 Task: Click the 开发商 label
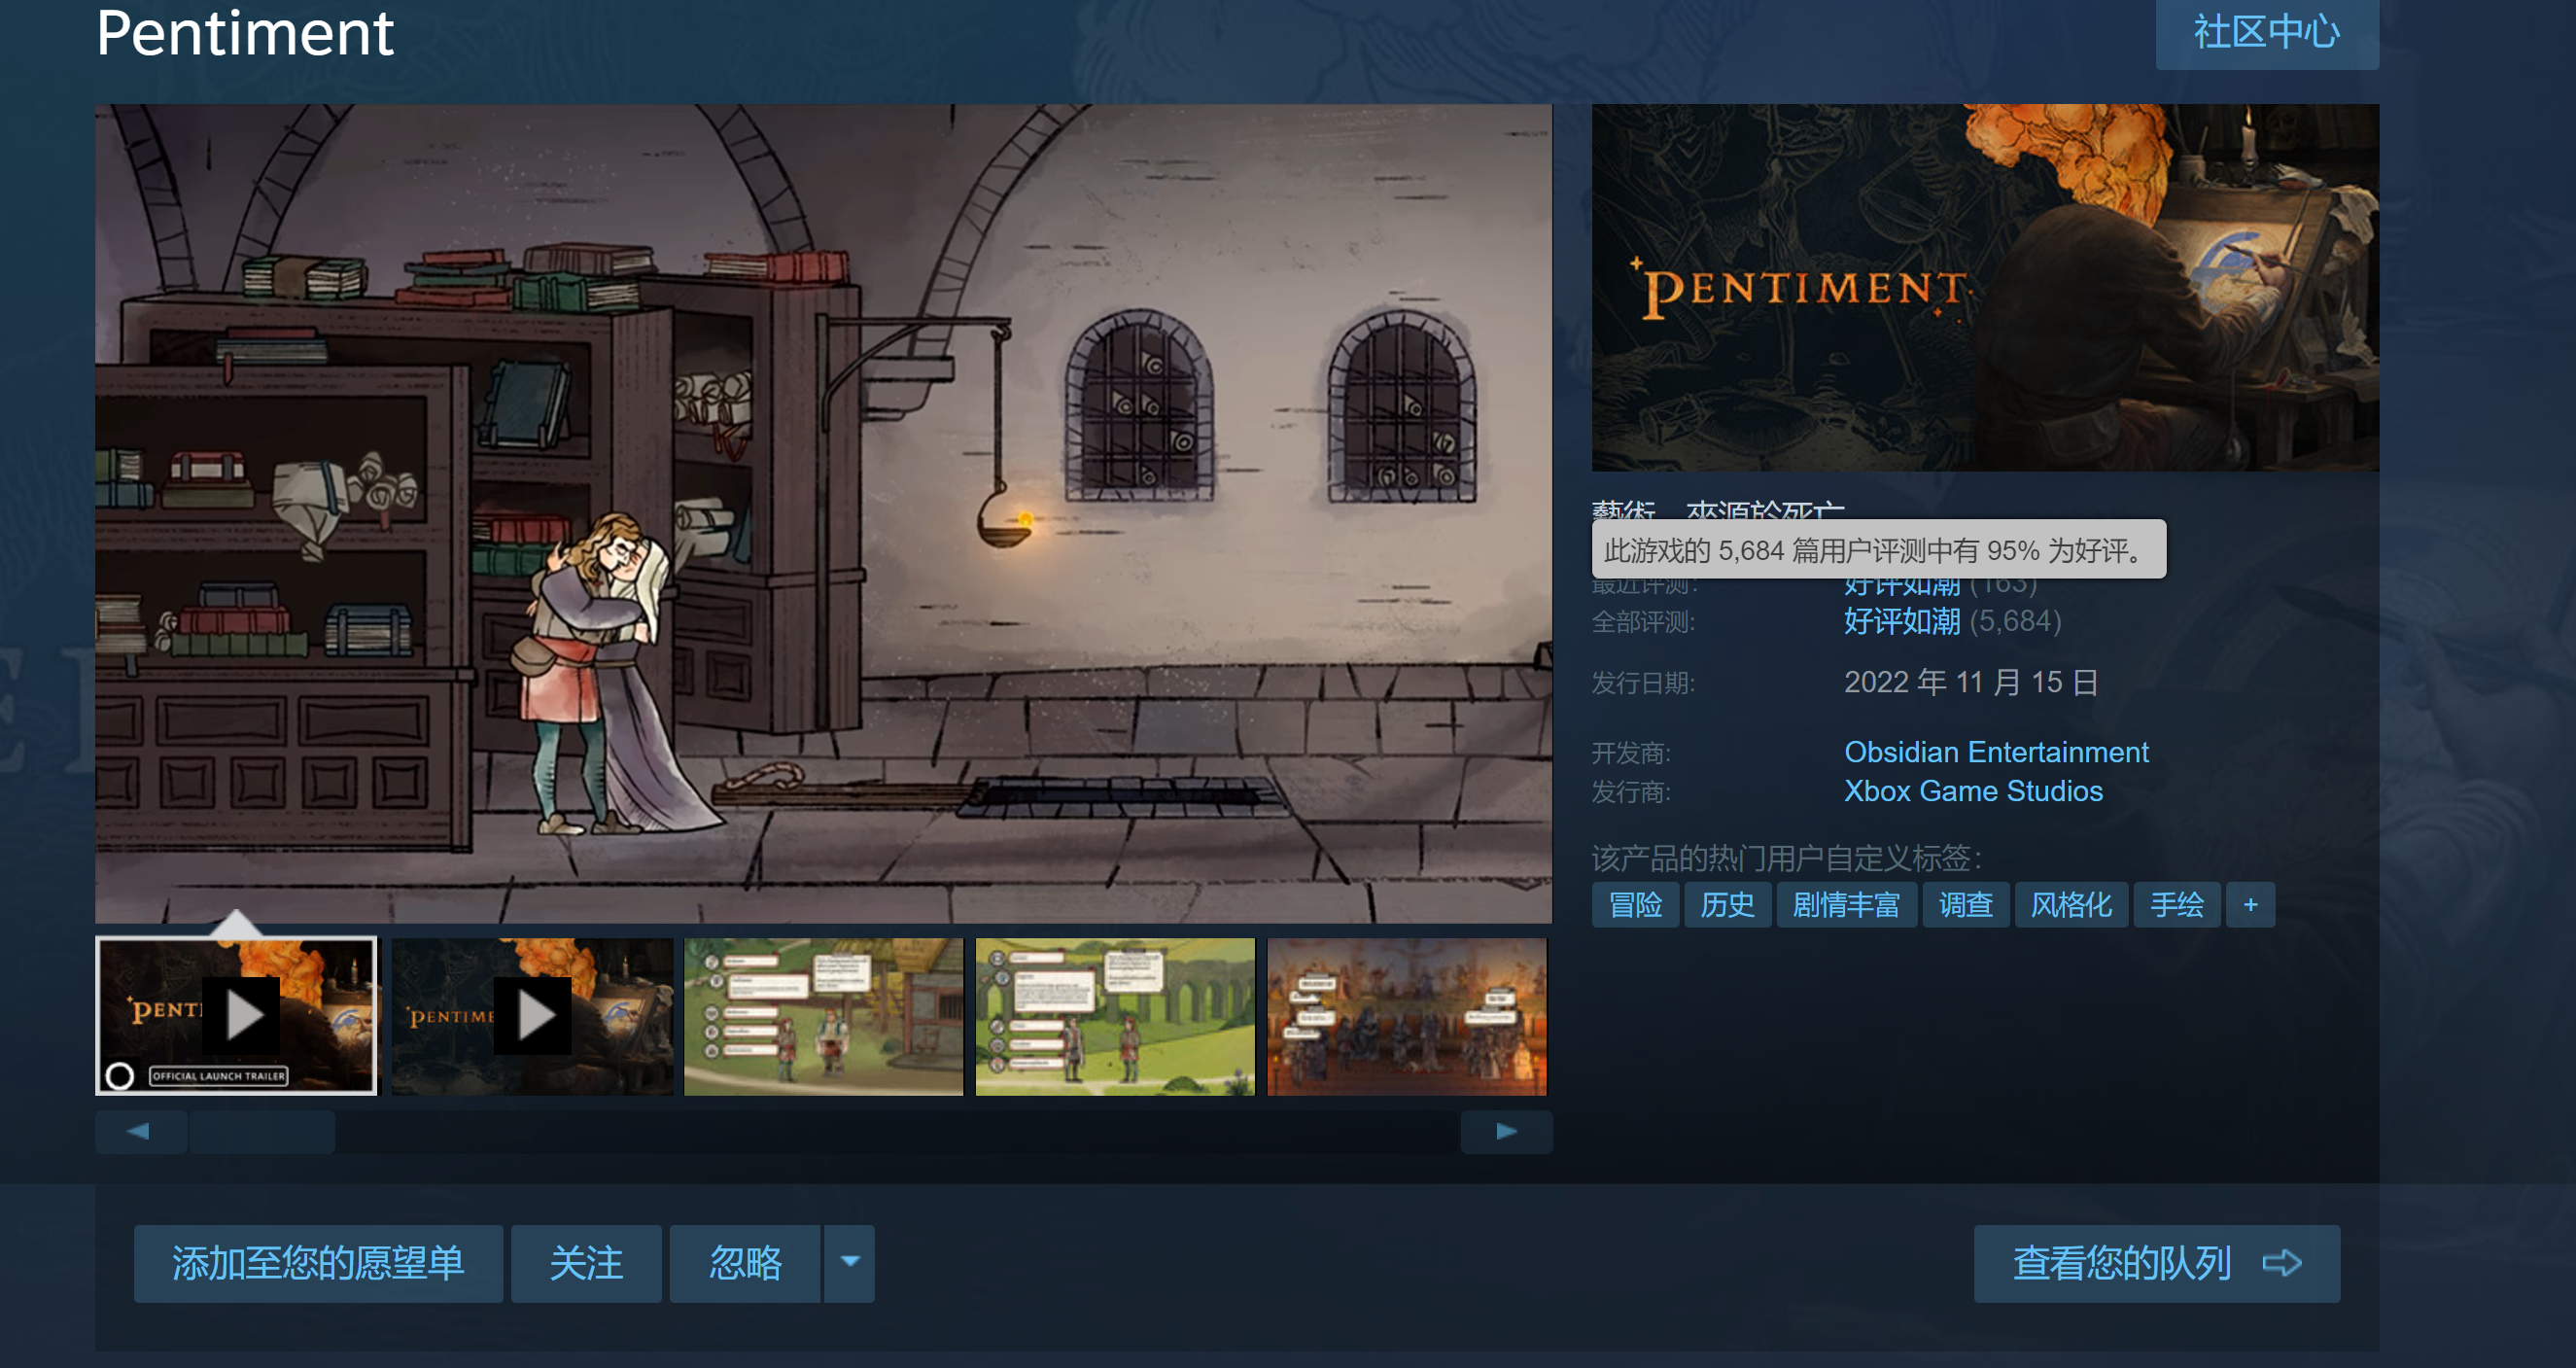1631,752
